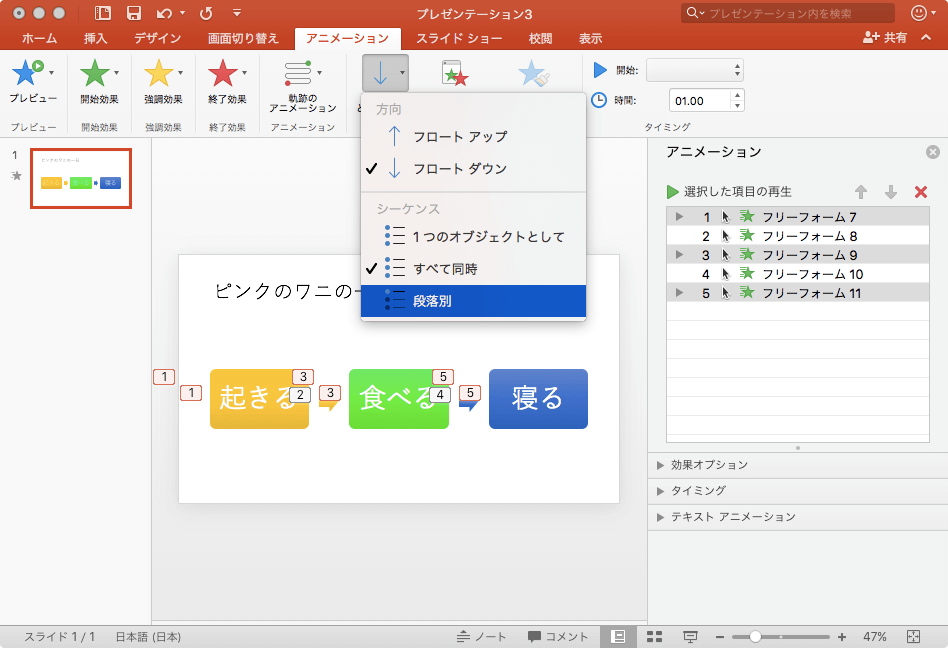Open Comments in the status bar

(x=557, y=636)
